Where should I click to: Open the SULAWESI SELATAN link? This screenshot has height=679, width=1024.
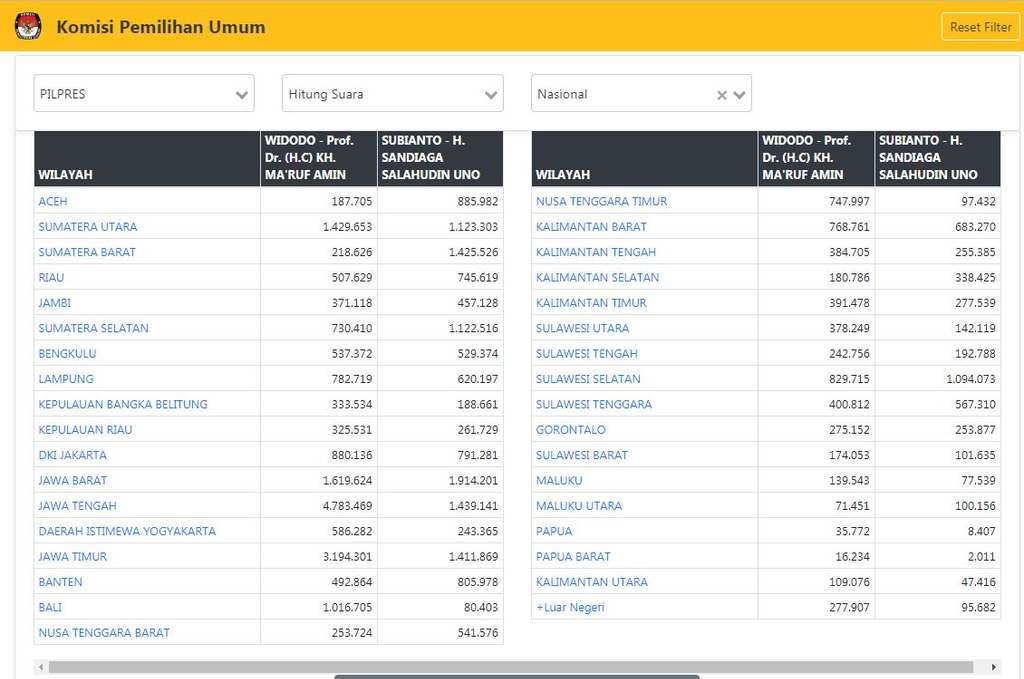[588, 379]
